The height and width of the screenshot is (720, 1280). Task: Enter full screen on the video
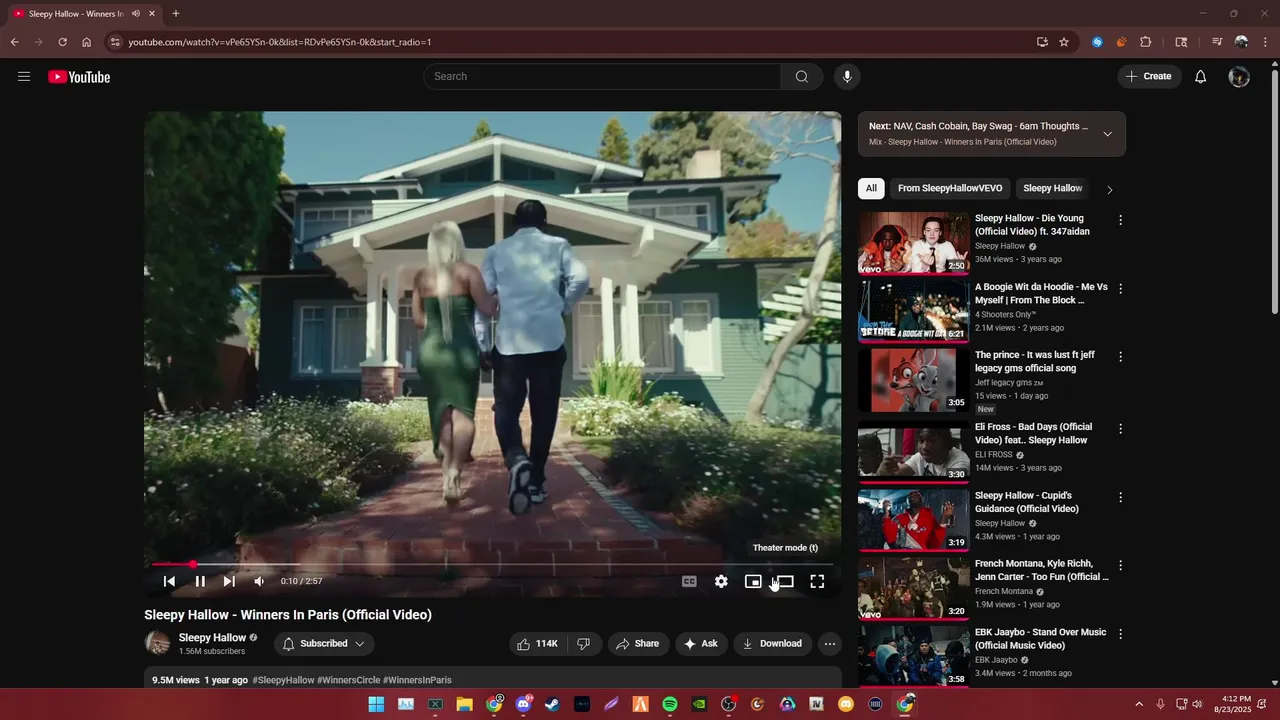pyautogui.click(x=817, y=581)
